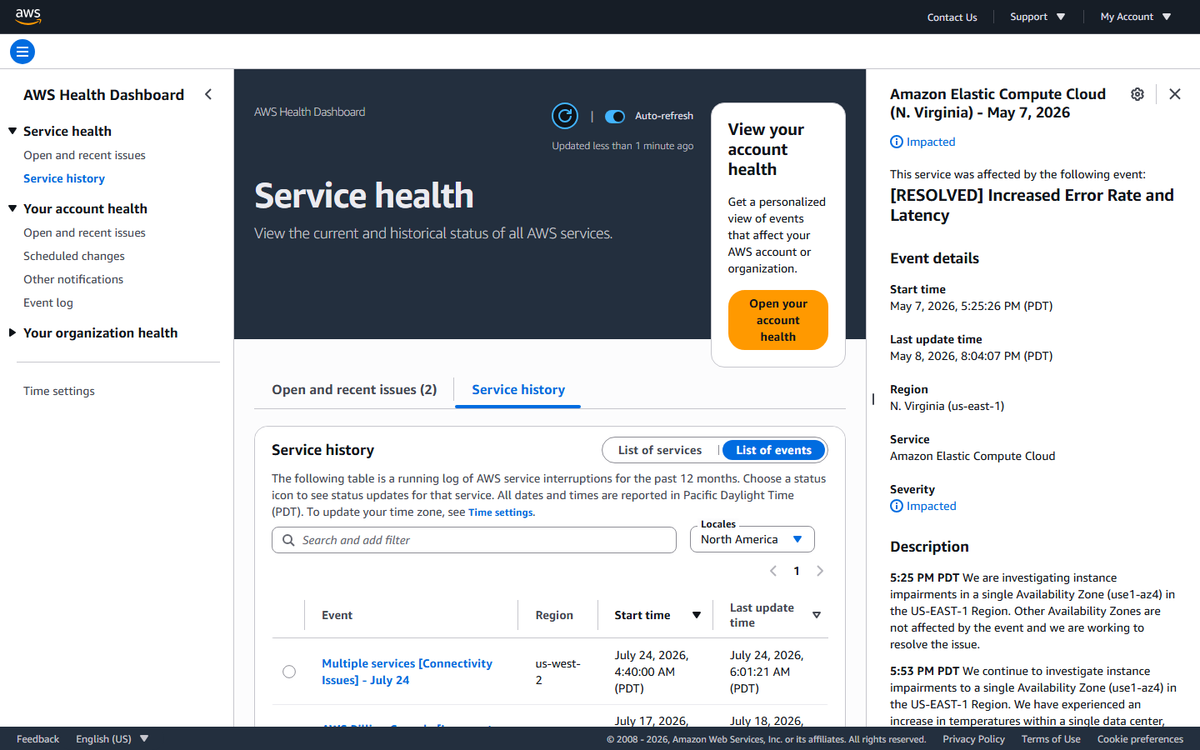The height and width of the screenshot is (750, 1200).
Task: Select the Multiple services event radio button
Action: pos(289,672)
